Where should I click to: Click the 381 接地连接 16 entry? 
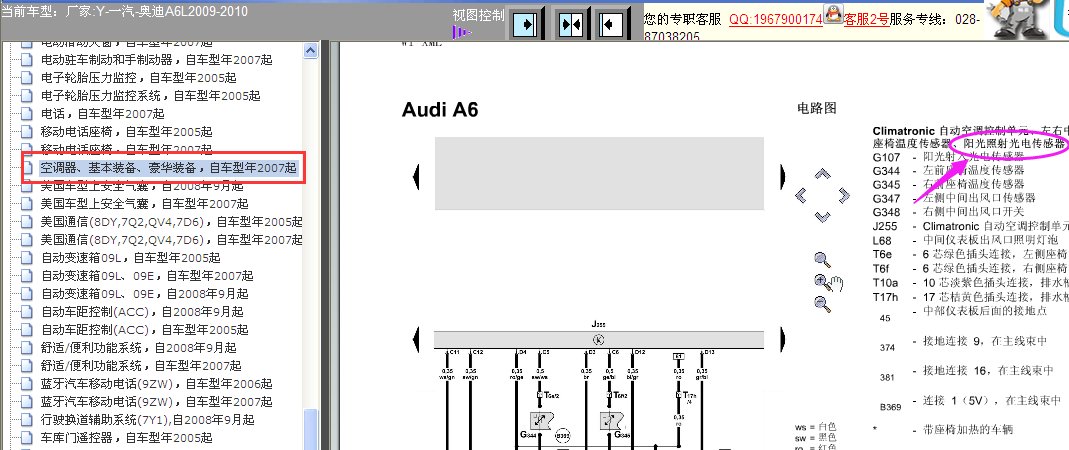(967, 372)
